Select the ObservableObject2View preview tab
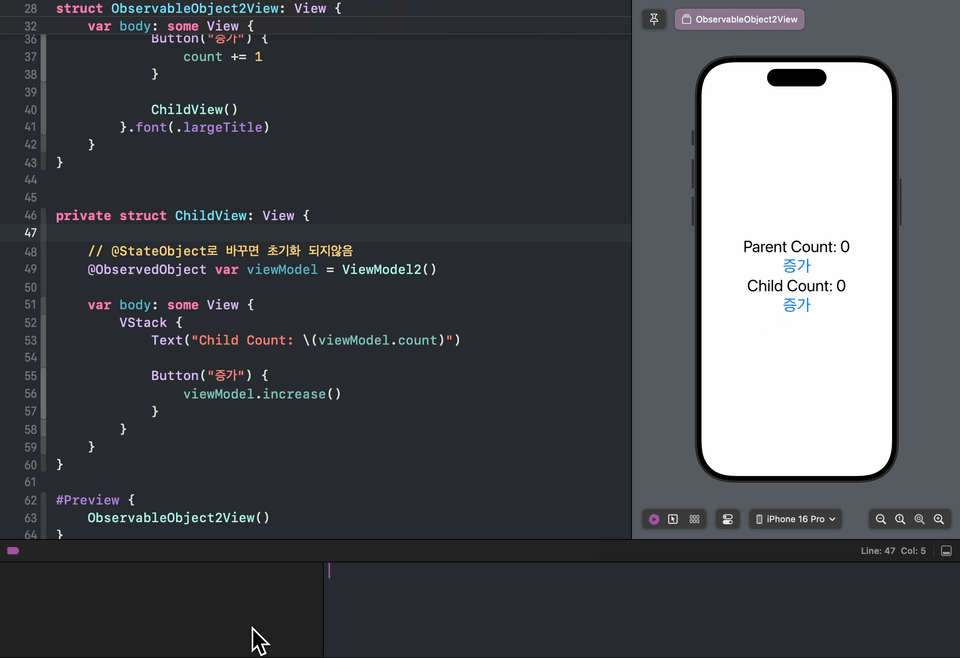 coord(740,20)
